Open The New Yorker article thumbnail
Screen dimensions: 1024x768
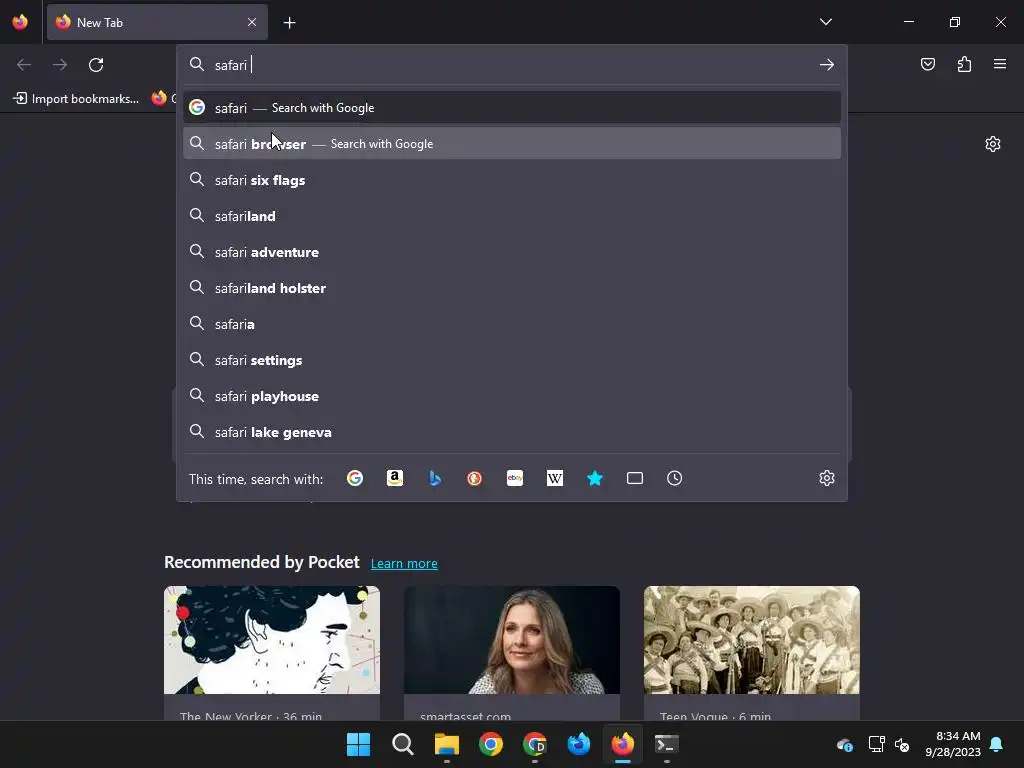(272, 640)
